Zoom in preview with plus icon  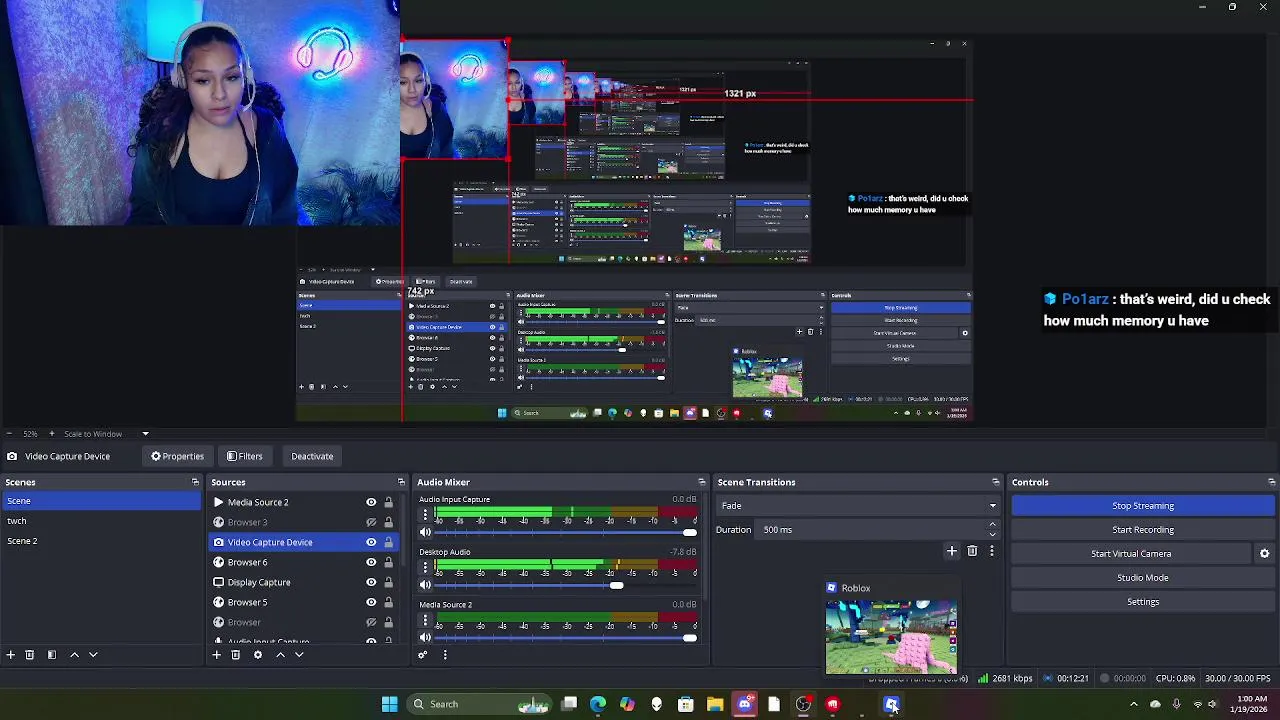click(51, 434)
